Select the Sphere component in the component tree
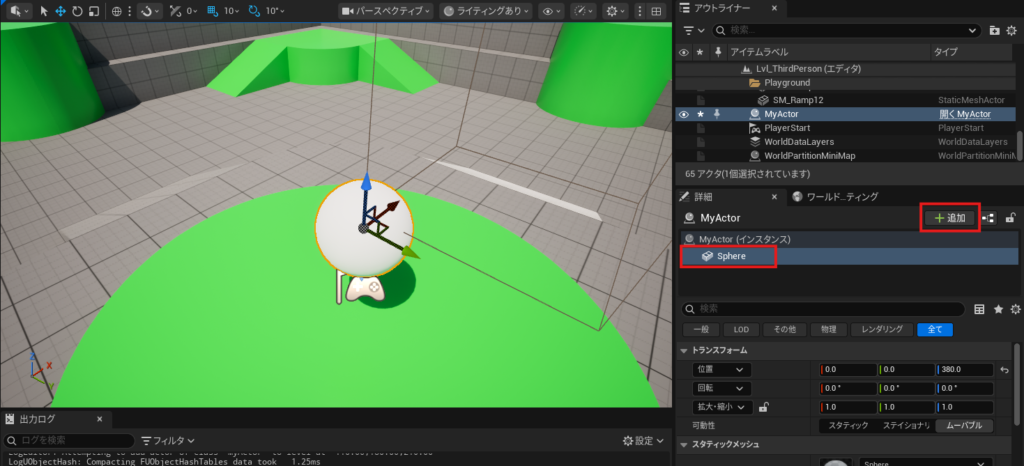 [730, 256]
